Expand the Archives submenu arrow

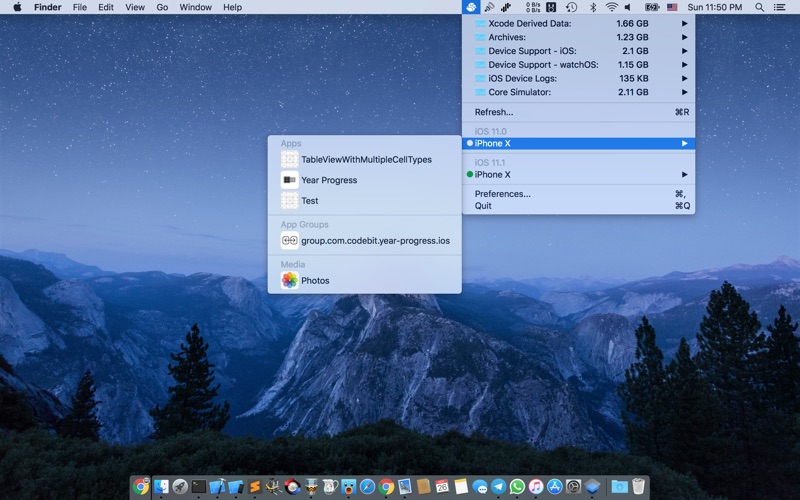(x=684, y=37)
